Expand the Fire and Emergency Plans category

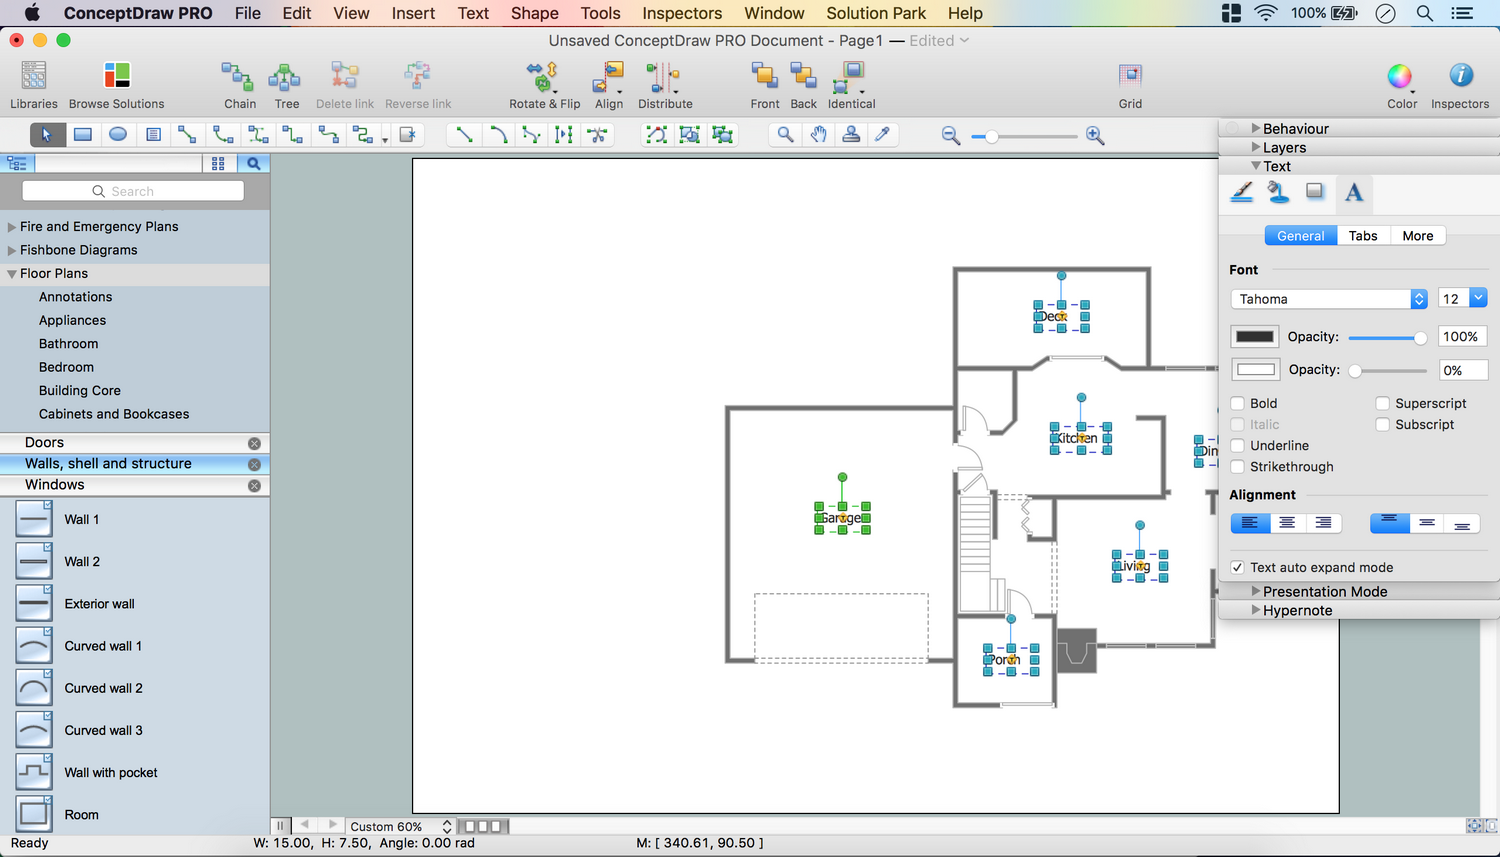tap(12, 227)
